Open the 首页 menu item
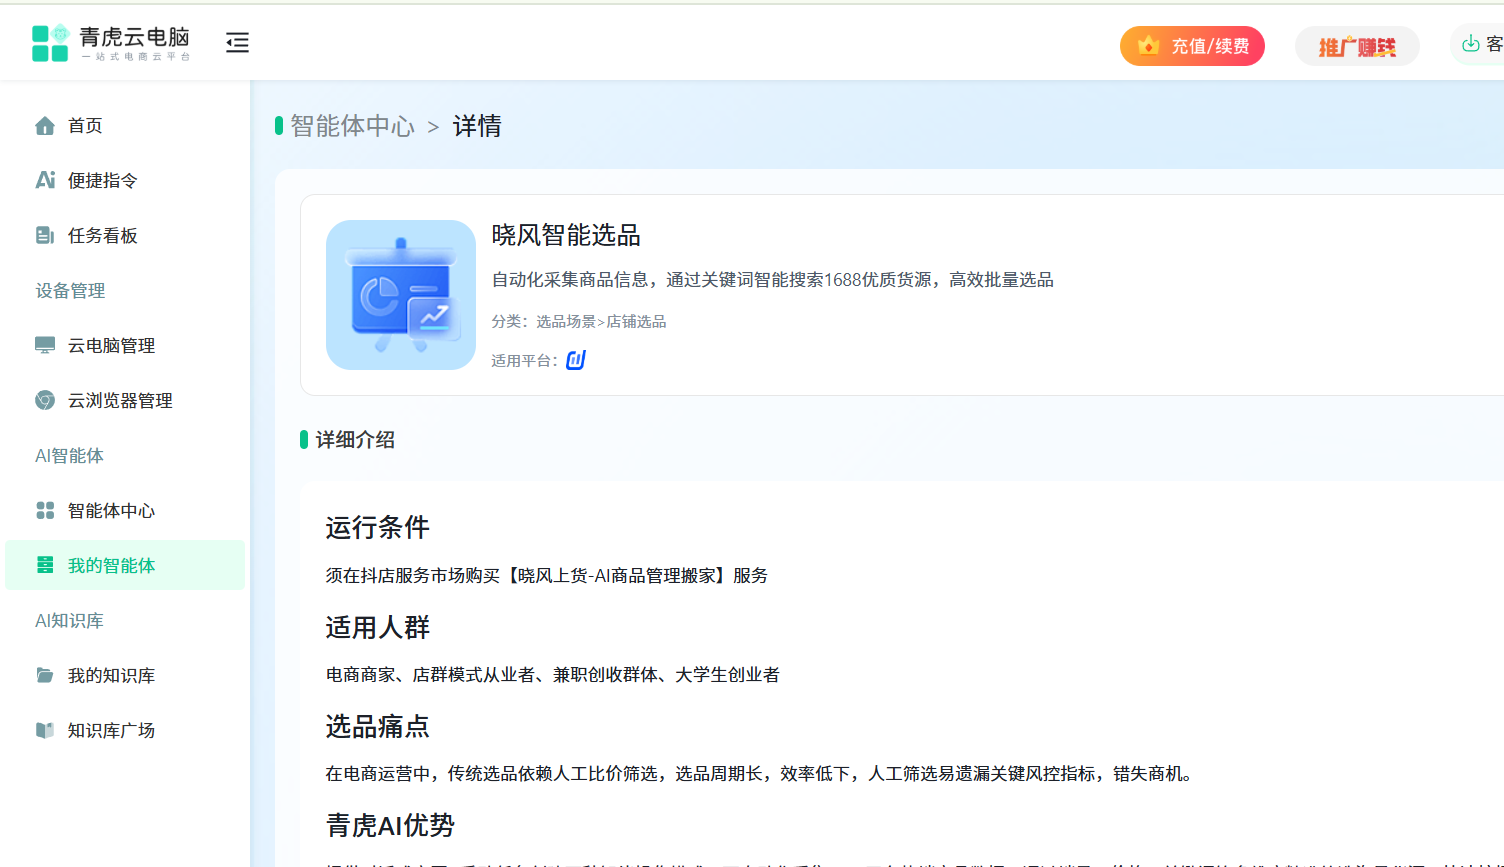The height and width of the screenshot is (867, 1504). click(125, 126)
